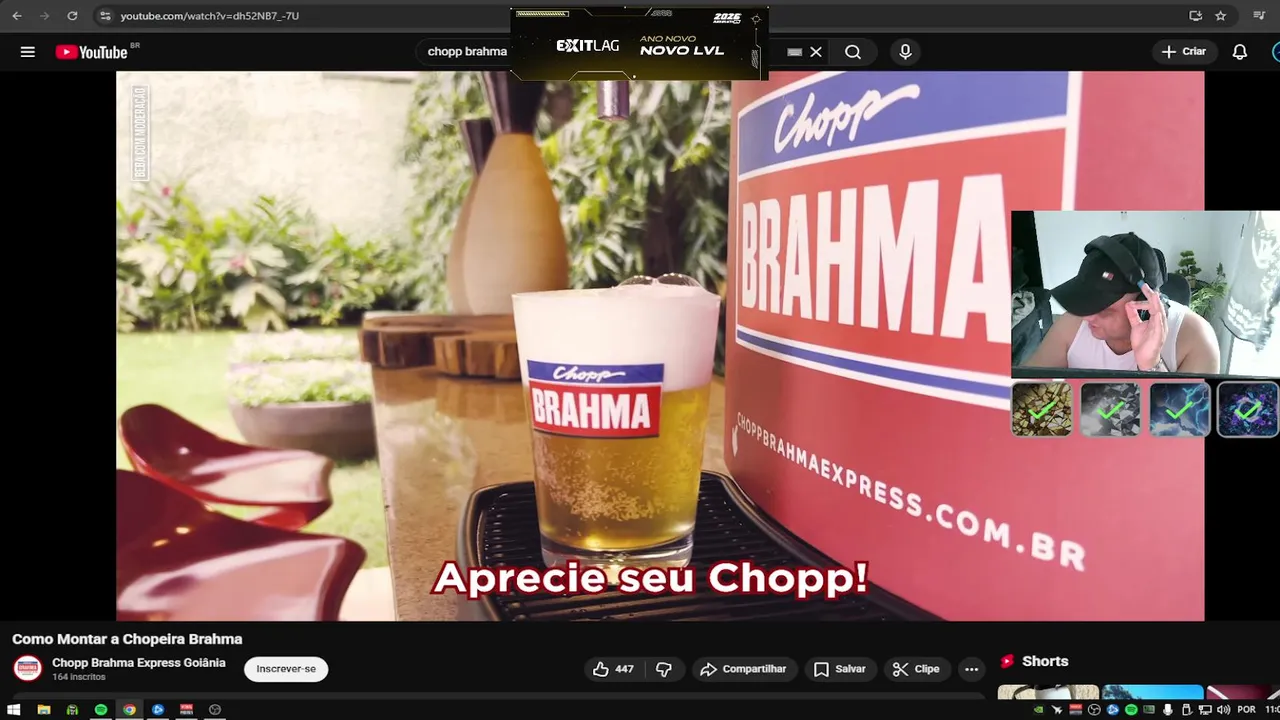Select the fourth purple galaxy overlay tile
The width and height of the screenshot is (1280, 720).
pos(1248,410)
